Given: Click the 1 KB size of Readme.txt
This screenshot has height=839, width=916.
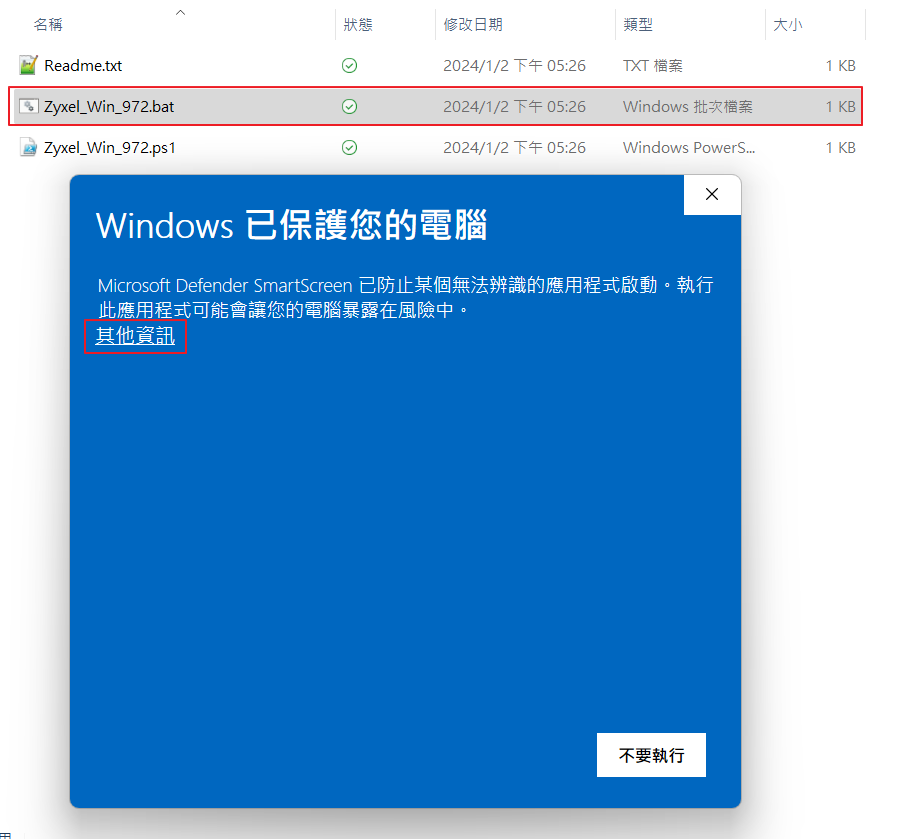Looking at the screenshot, I should (x=840, y=65).
